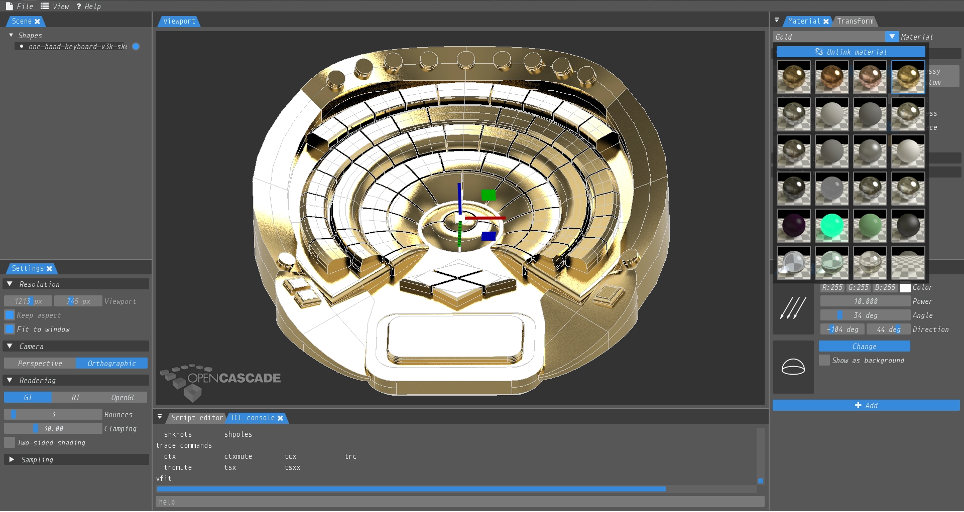Click the directional light source icon
Image resolution: width=964 pixels, height=512 pixels.
click(x=793, y=308)
